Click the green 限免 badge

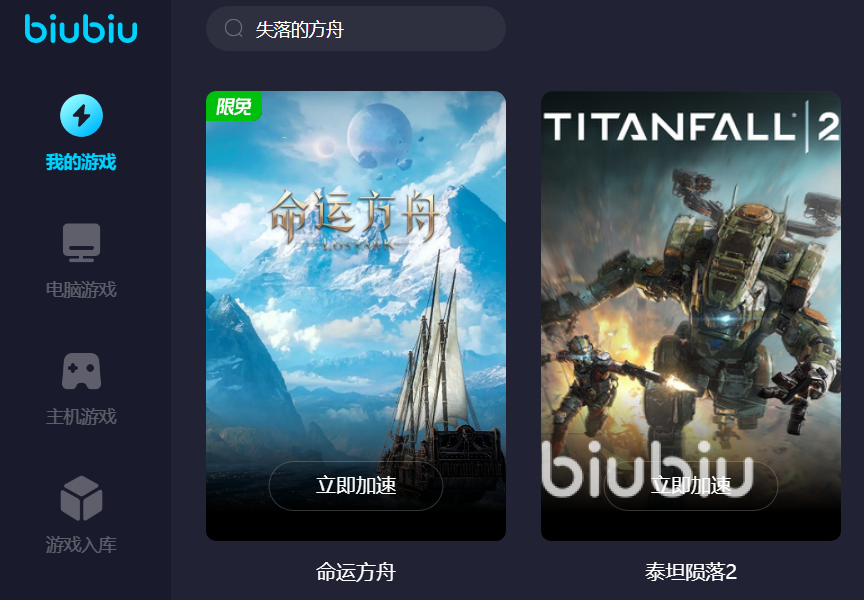(x=234, y=106)
